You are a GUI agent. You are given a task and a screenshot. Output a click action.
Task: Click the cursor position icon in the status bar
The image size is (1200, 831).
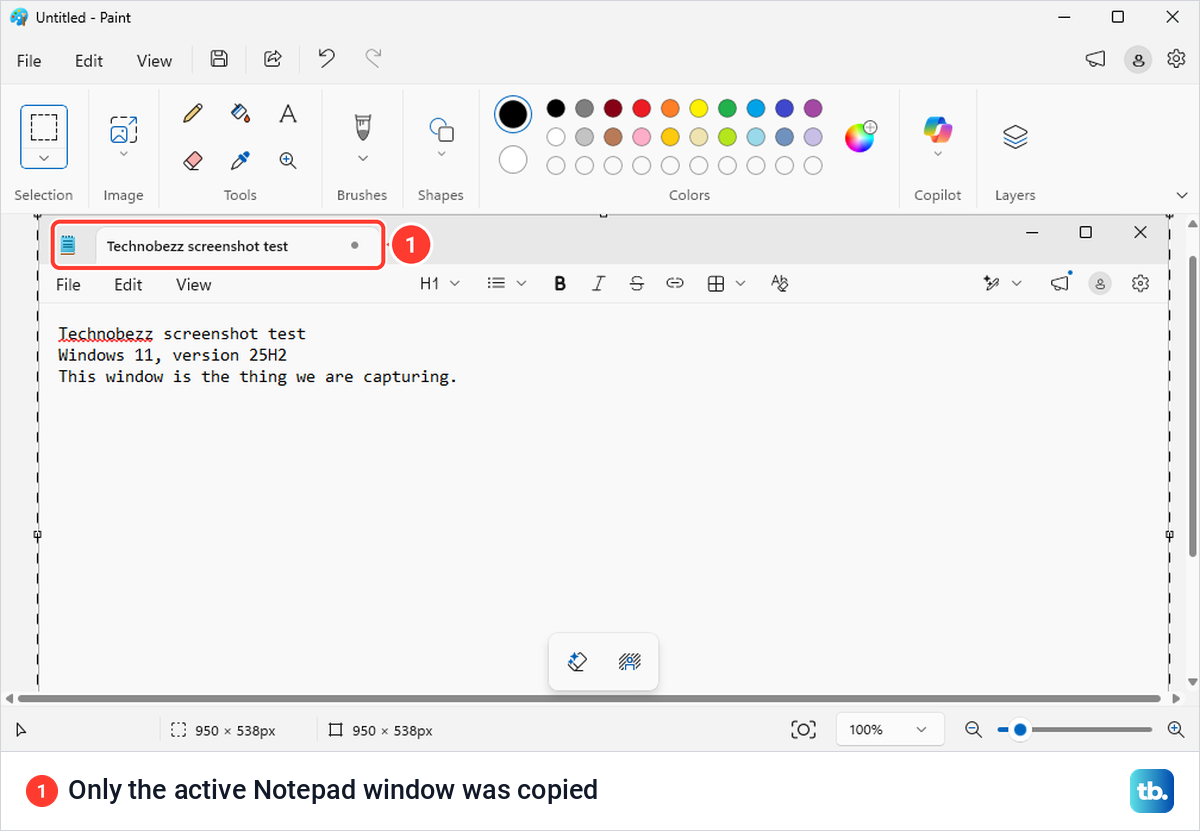point(21,731)
